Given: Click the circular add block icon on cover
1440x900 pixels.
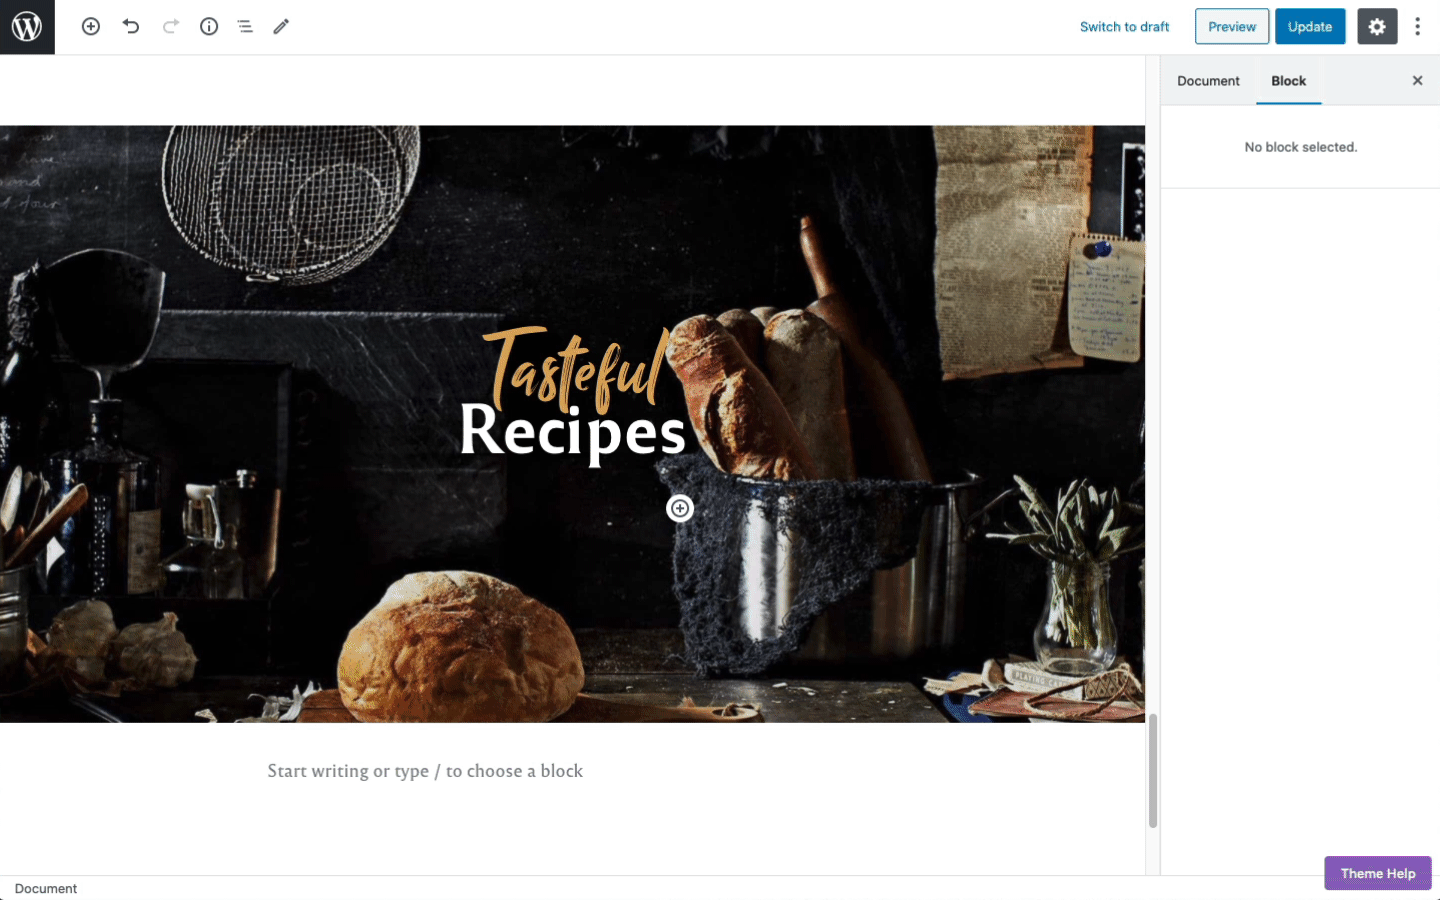Looking at the screenshot, I should (680, 509).
